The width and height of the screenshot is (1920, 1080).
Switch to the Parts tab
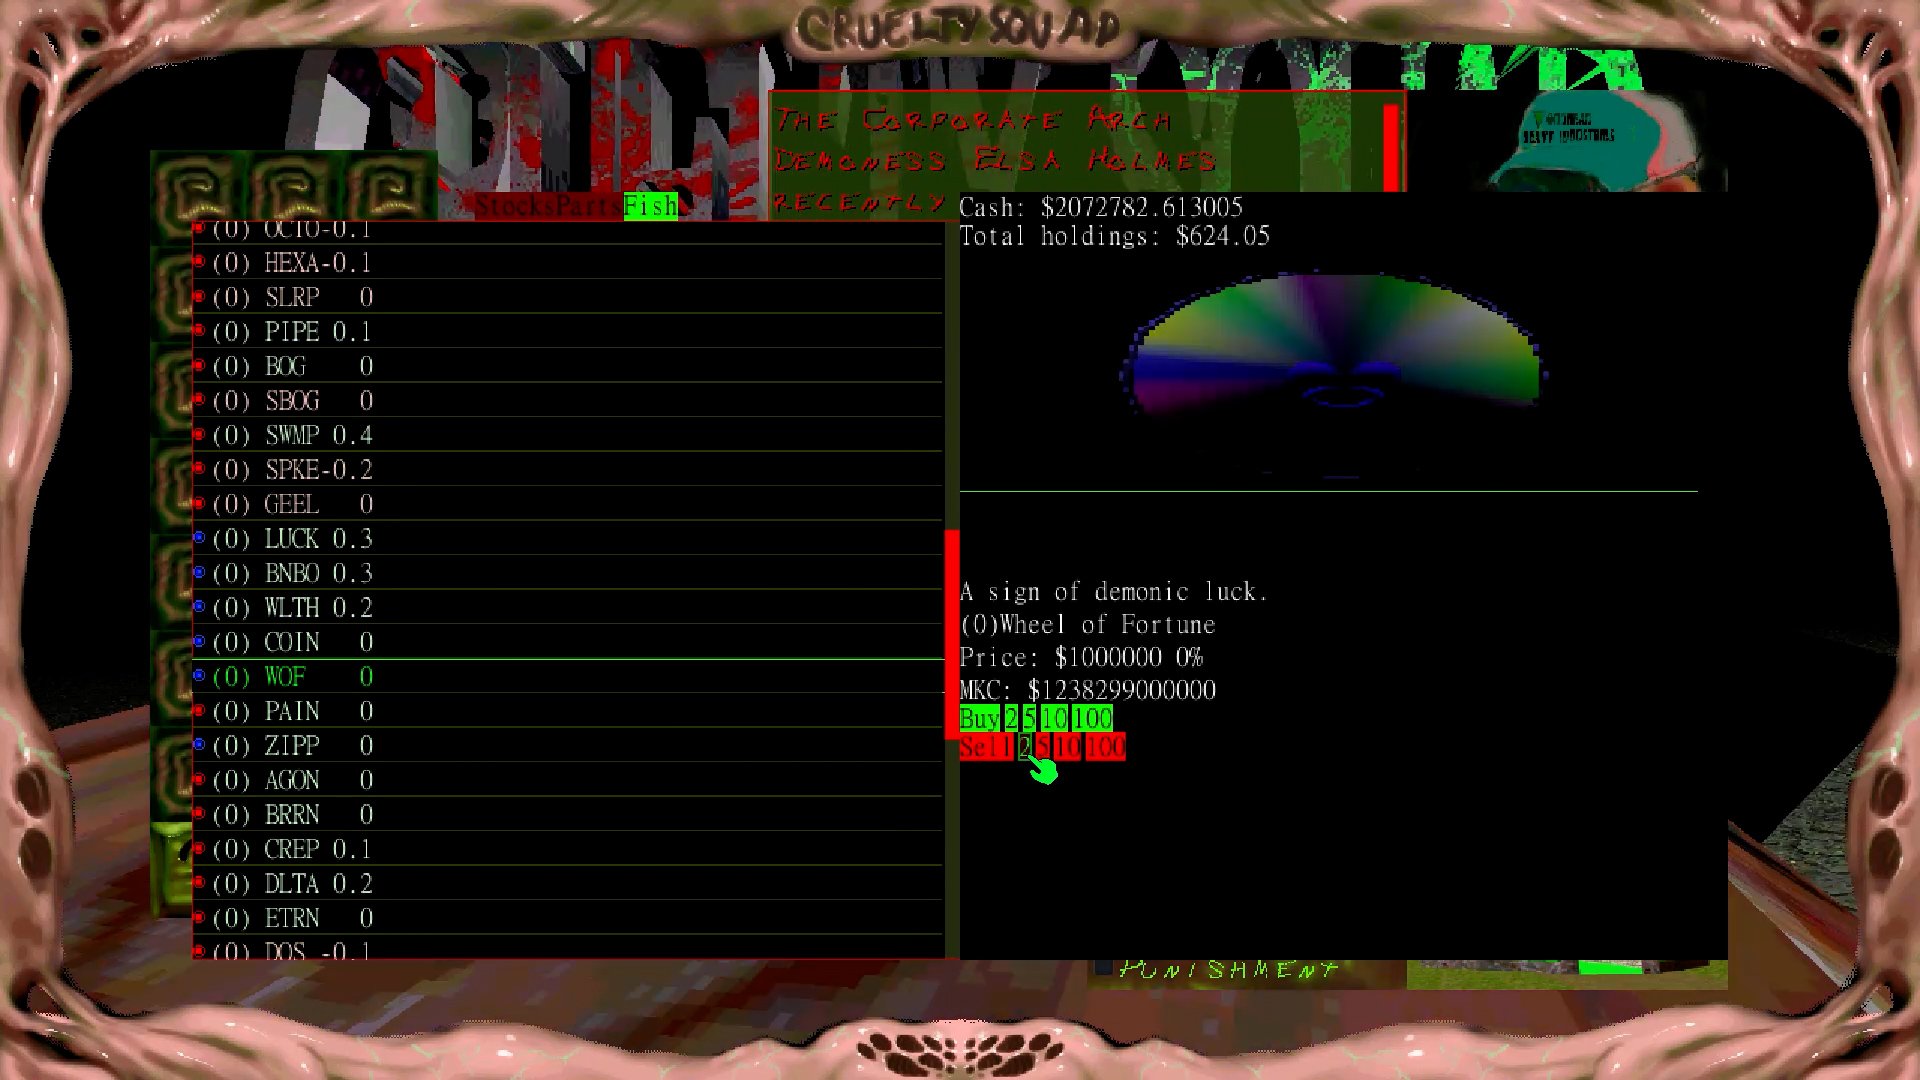pyautogui.click(x=590, y=206)
